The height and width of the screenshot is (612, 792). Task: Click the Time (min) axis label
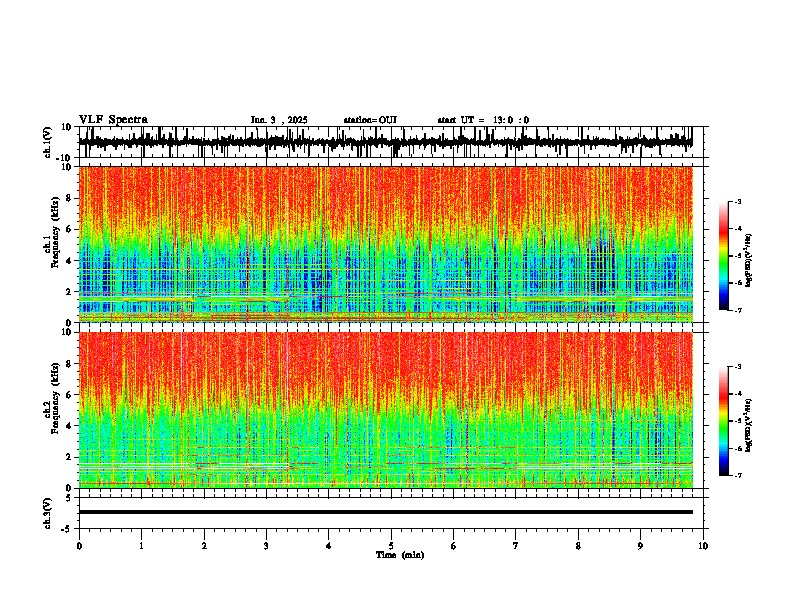[x=400, y=555]
